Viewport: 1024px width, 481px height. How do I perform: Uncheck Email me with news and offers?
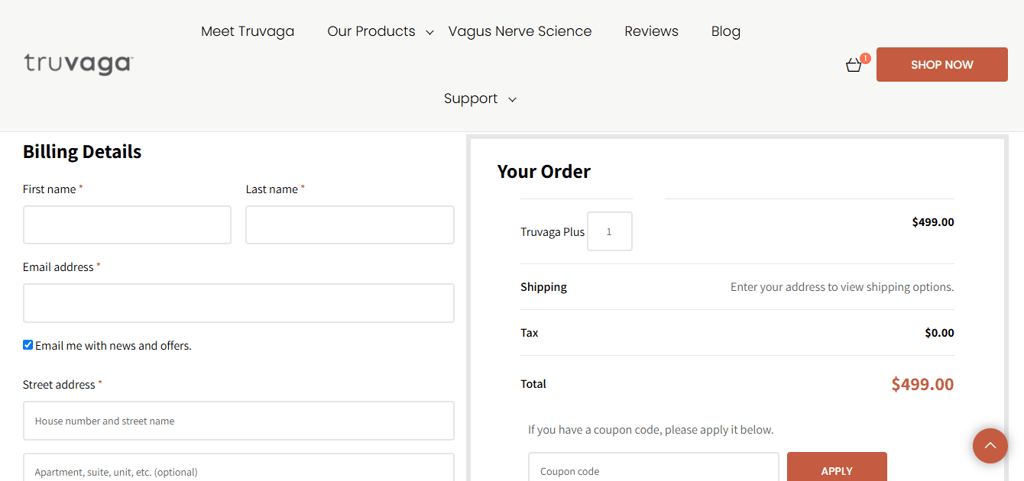[27, 345]
